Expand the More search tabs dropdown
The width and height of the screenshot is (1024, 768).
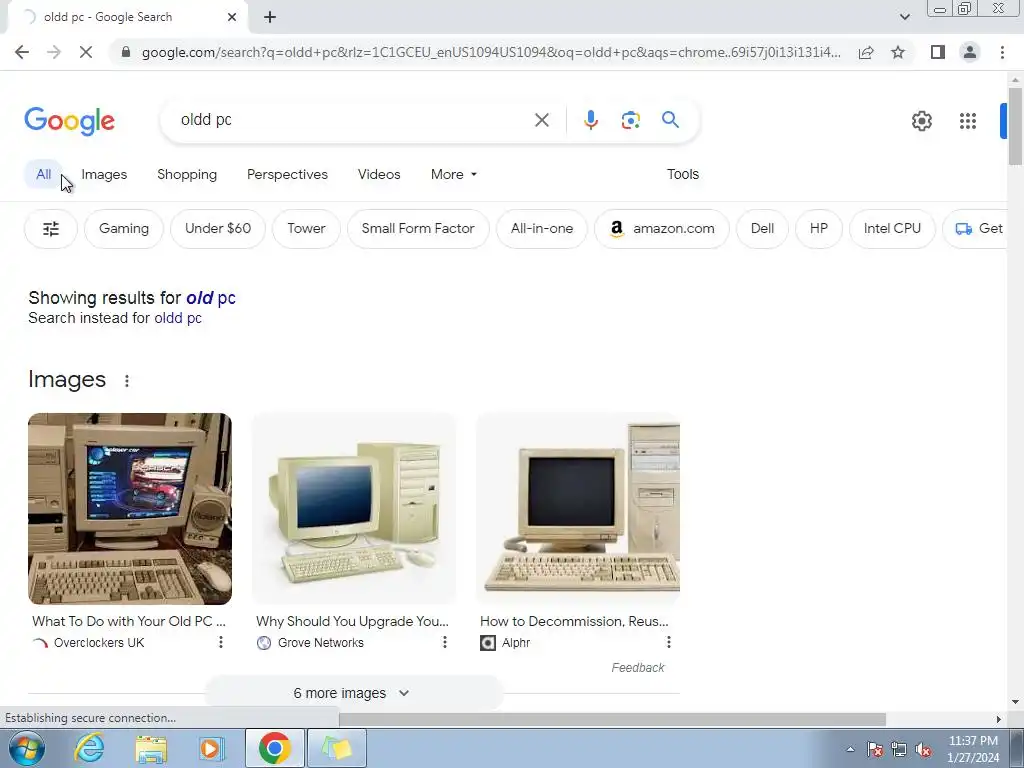[454, 174]
